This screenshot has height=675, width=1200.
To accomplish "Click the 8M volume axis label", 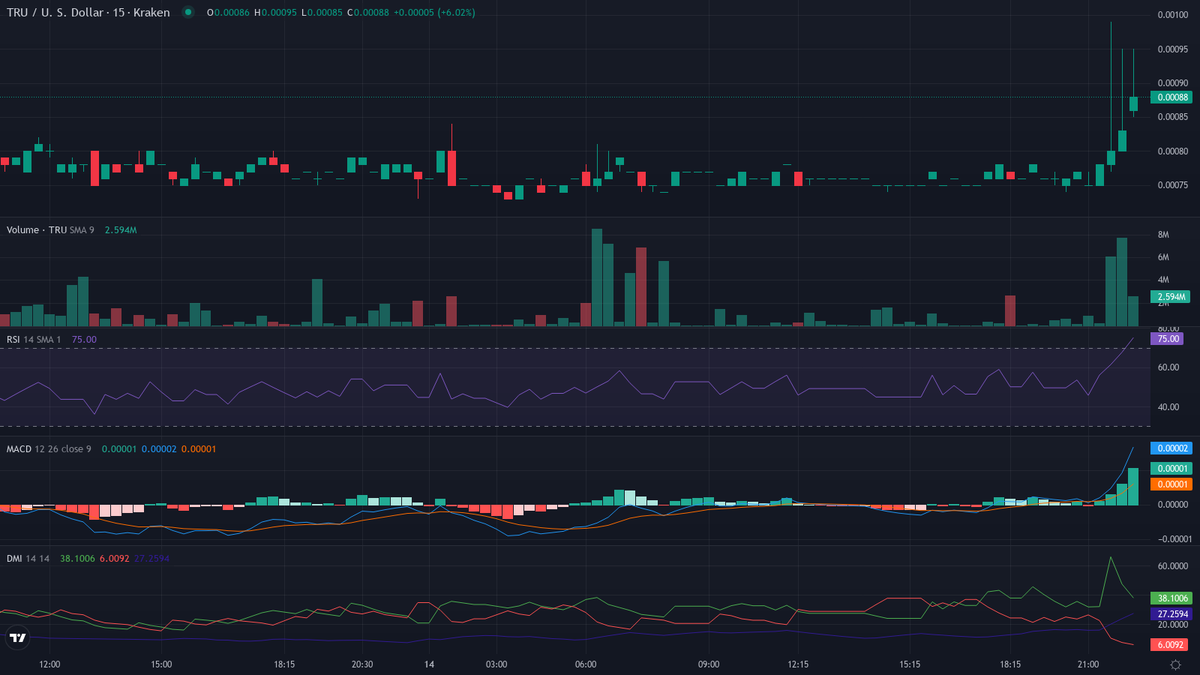I will [1164, 235].
